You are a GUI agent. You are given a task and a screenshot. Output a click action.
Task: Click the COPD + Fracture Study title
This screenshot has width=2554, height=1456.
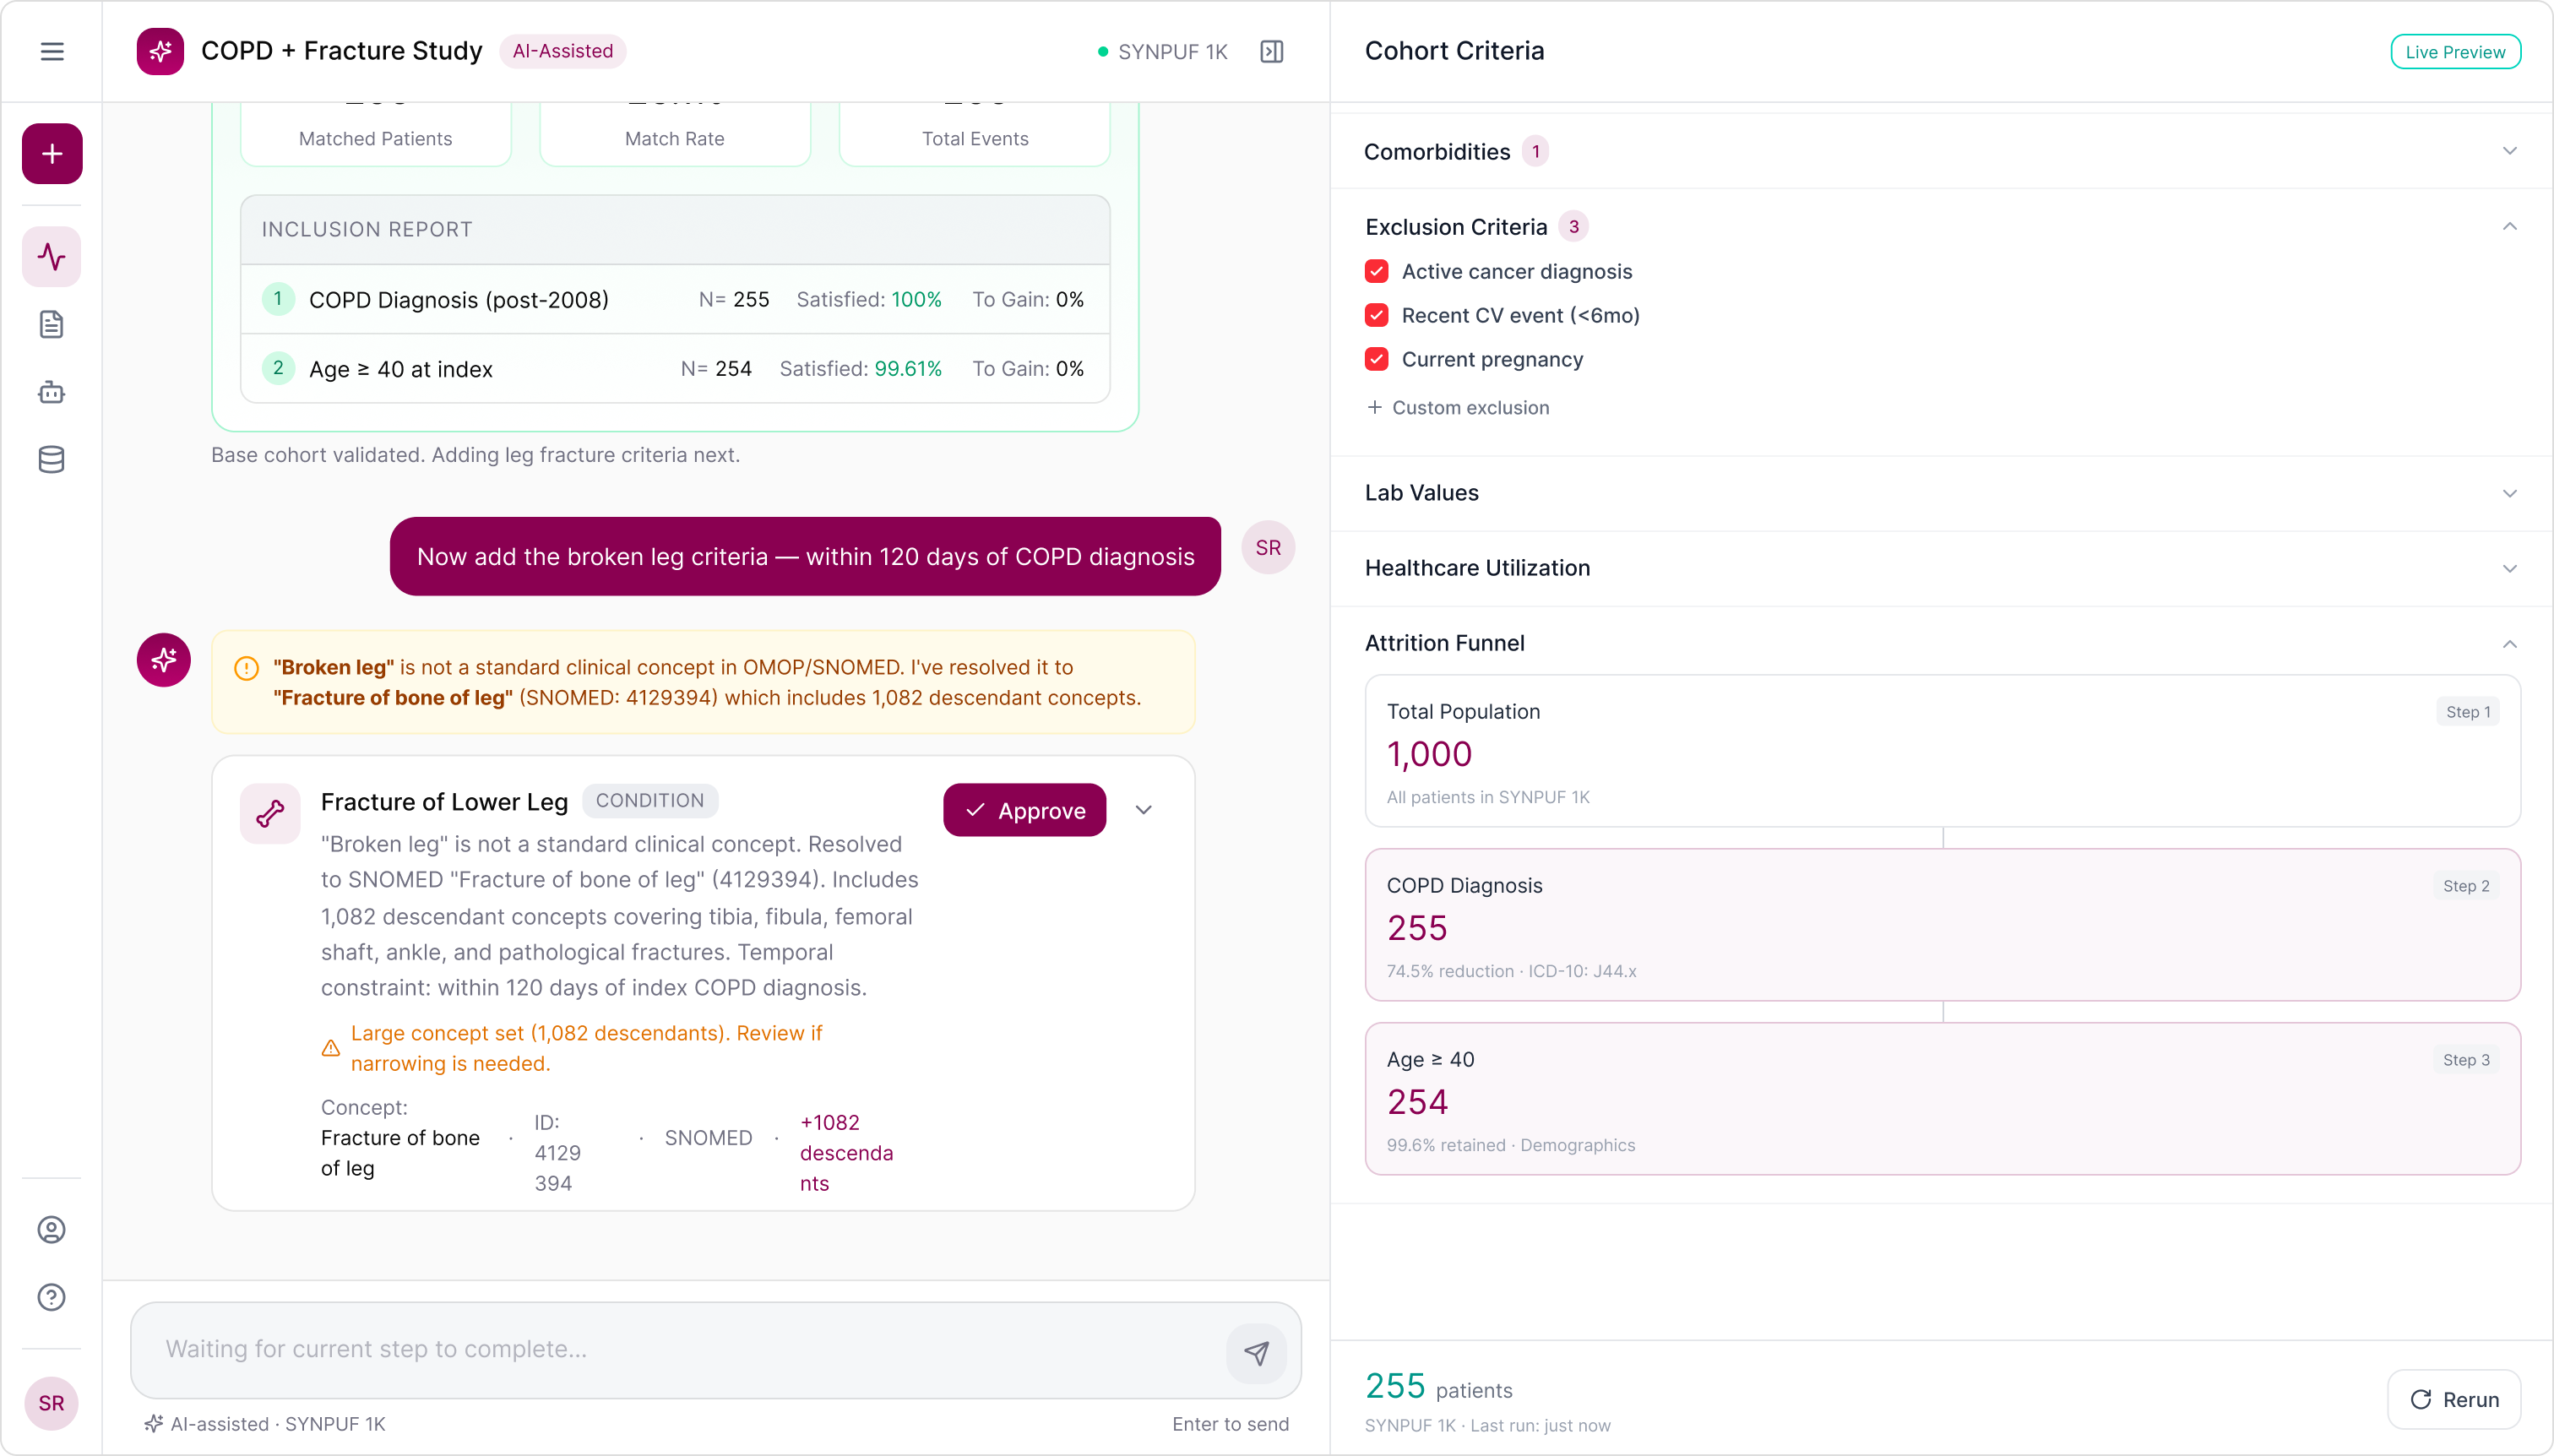tap(342, 51)
